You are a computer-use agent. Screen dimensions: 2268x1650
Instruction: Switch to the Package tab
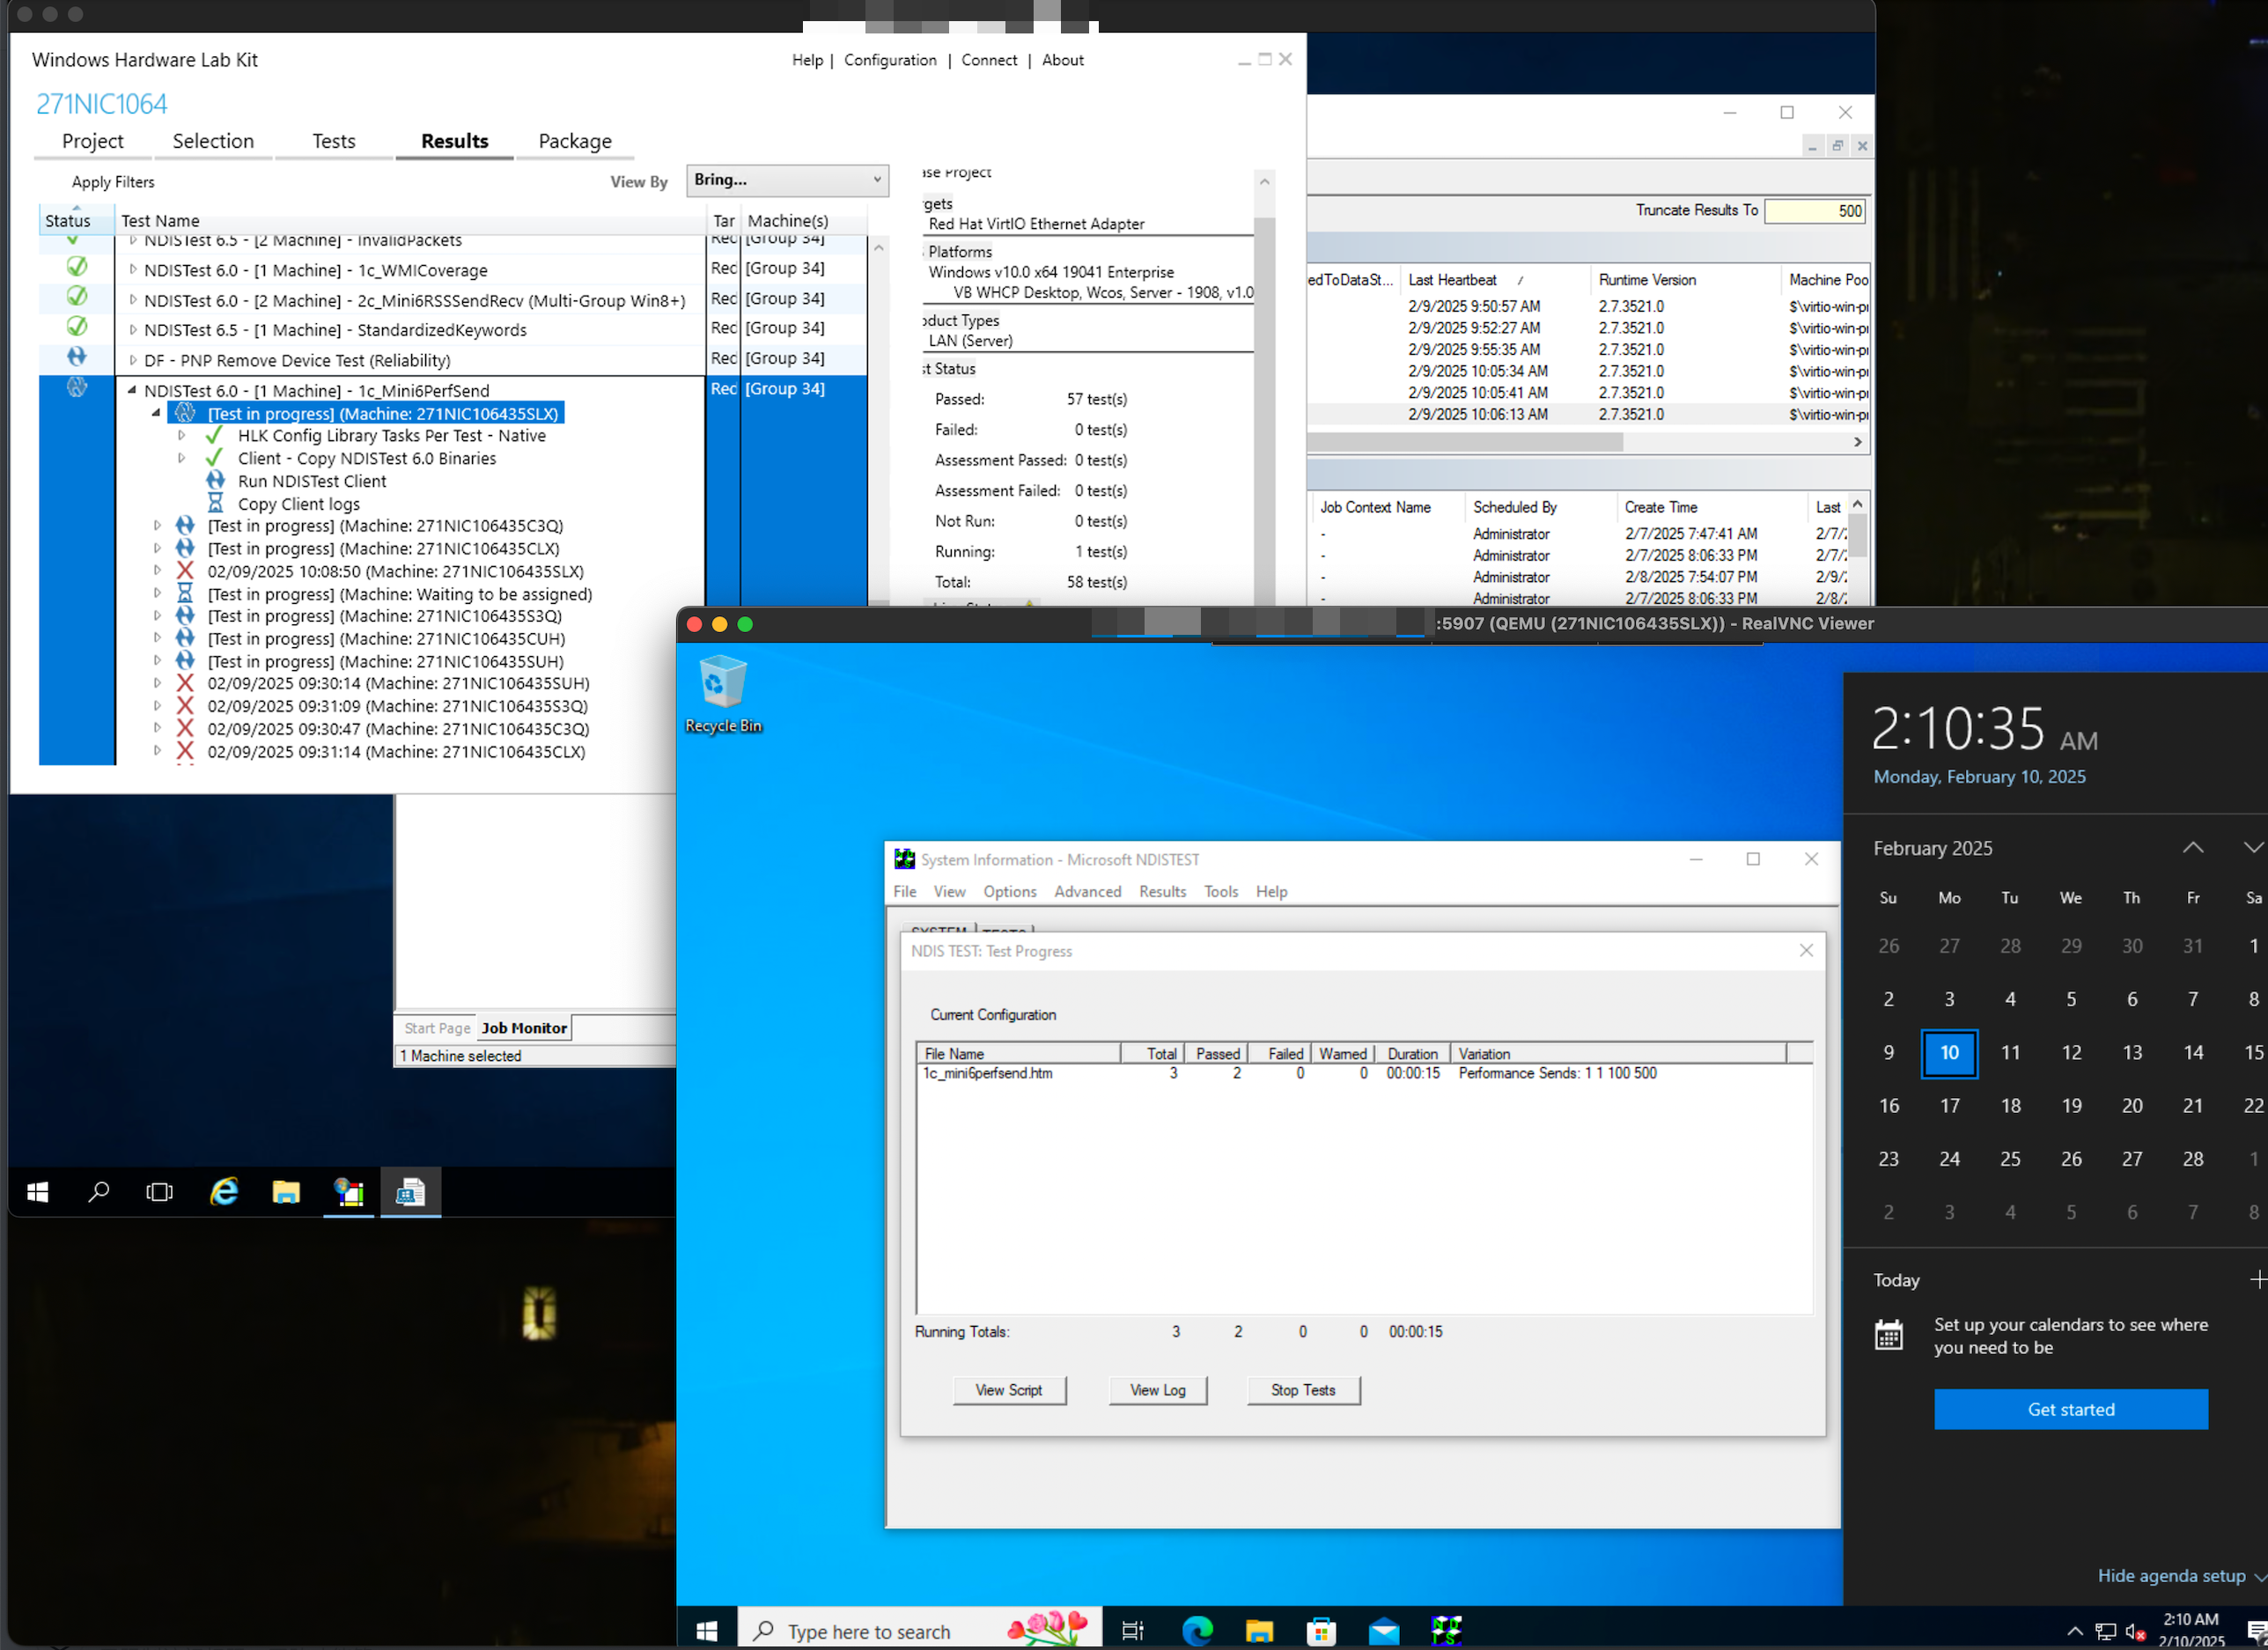[x=574, y=141]
